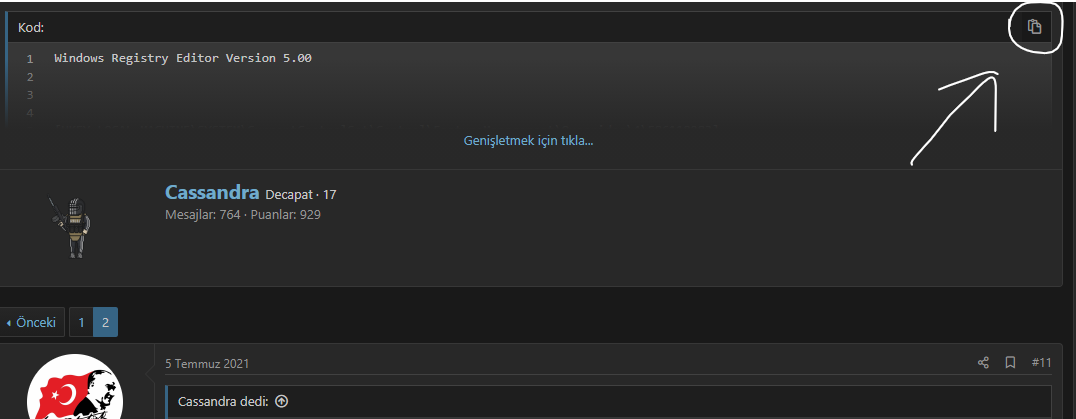Click the 'Cassandra dedi:' quote header
The height and width of the screenshot is (419, 1076).
(223, 401)
